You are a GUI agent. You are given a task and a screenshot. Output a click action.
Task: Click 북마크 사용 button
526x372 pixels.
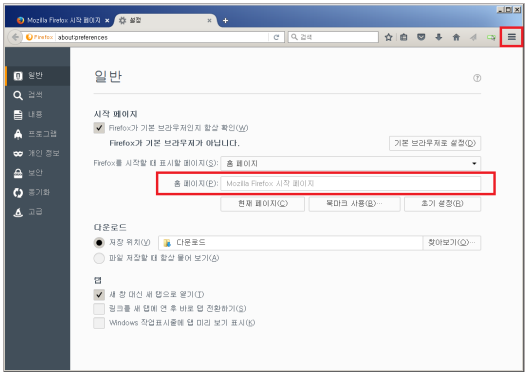click(354, 204)
